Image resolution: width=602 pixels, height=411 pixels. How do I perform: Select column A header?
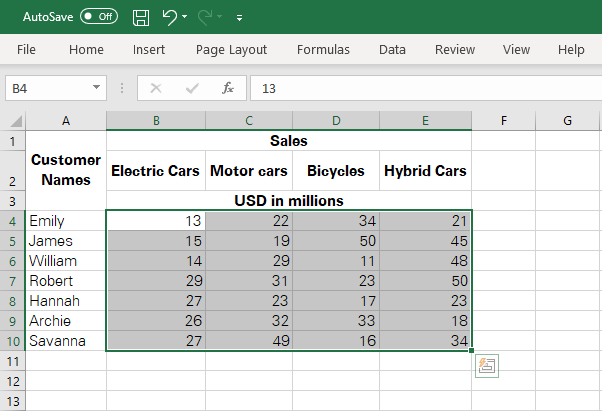click(66, 121)
